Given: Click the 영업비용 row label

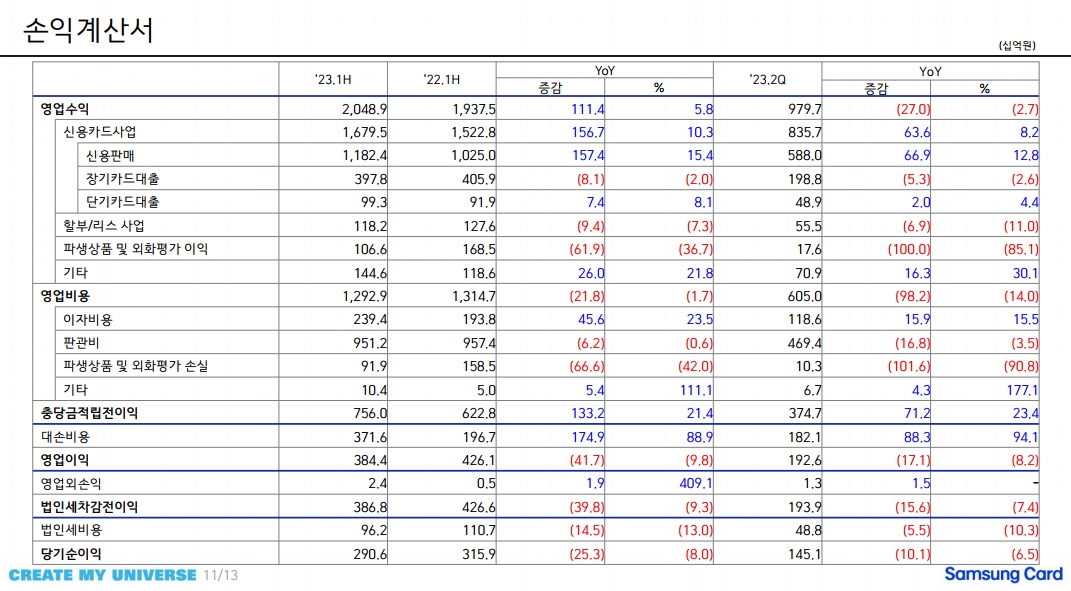Looking at the screenshot, I should tap(65, 296).
